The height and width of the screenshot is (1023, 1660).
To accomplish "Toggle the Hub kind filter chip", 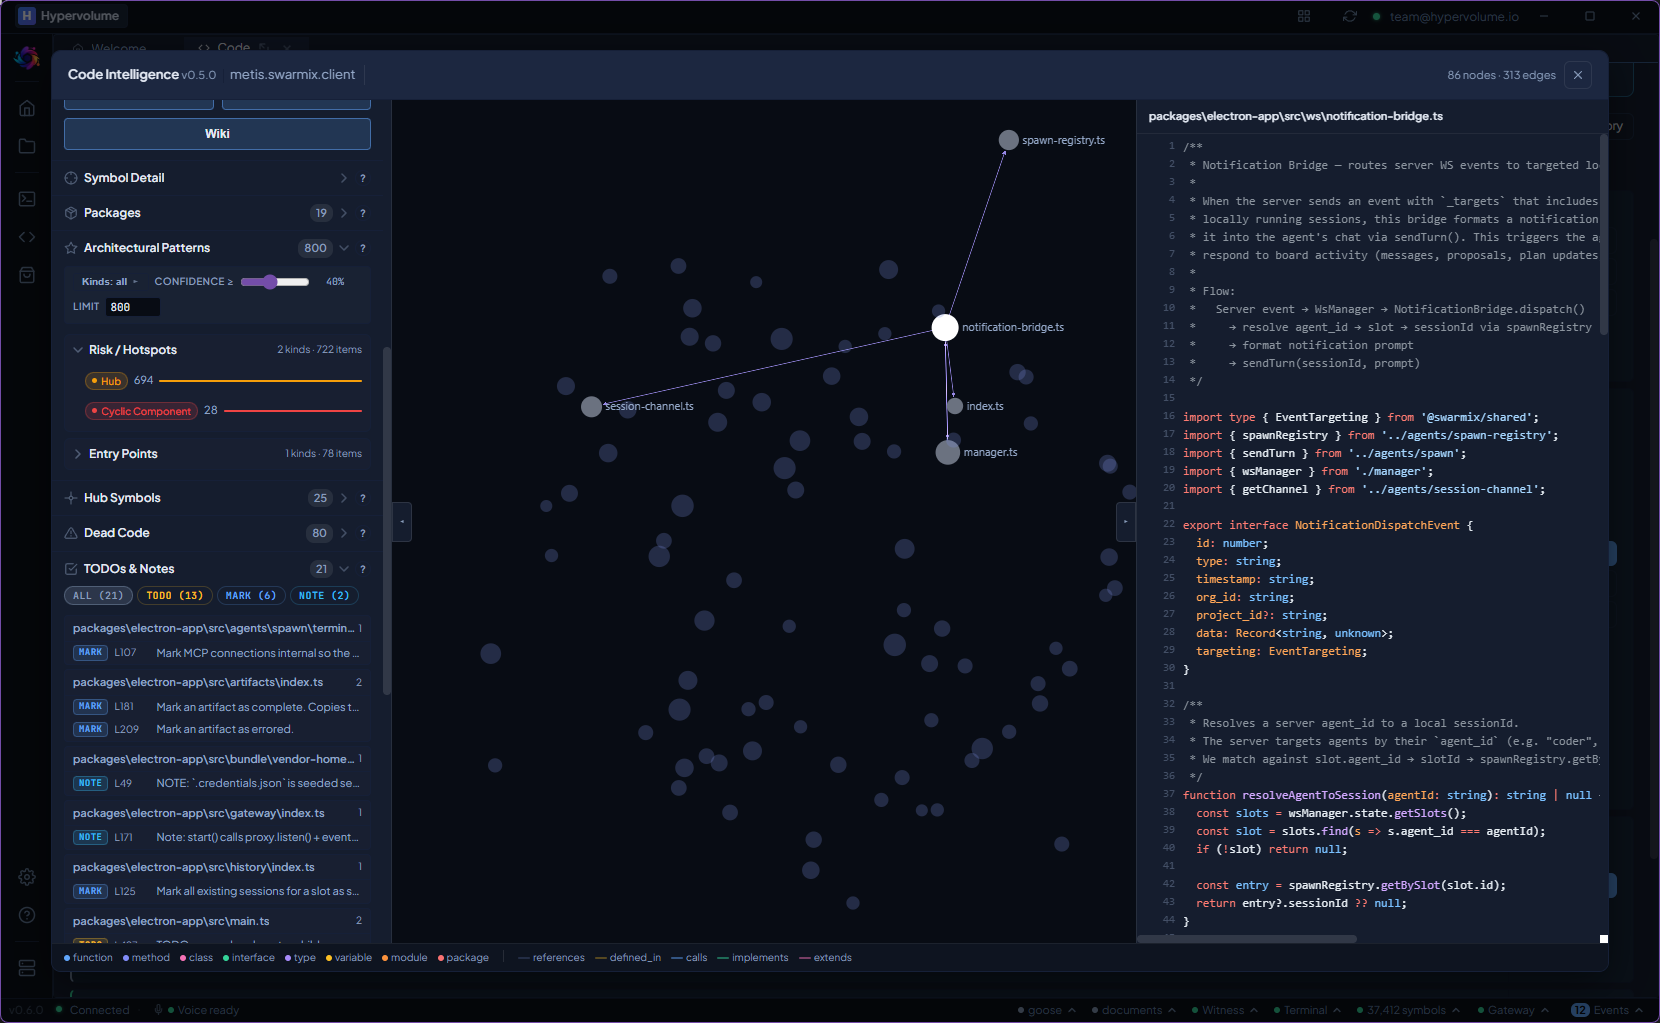I will tap(106, 381).
